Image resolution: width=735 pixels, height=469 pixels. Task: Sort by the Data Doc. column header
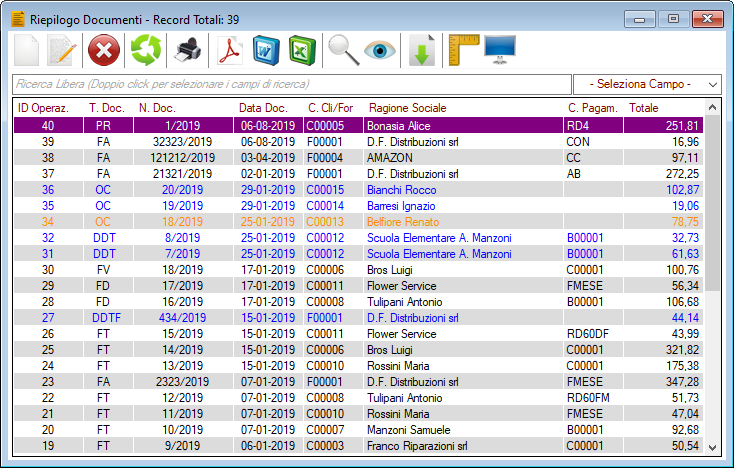[263, 107]
